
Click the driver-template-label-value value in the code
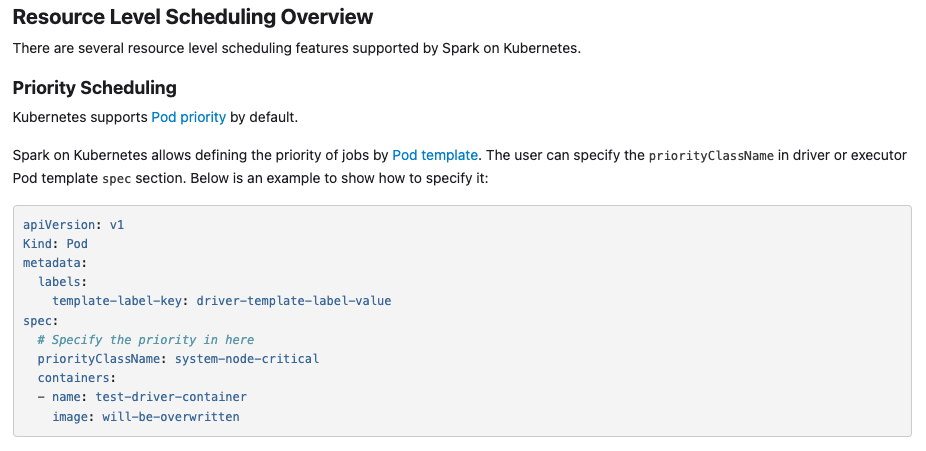[x=294, y=301]
